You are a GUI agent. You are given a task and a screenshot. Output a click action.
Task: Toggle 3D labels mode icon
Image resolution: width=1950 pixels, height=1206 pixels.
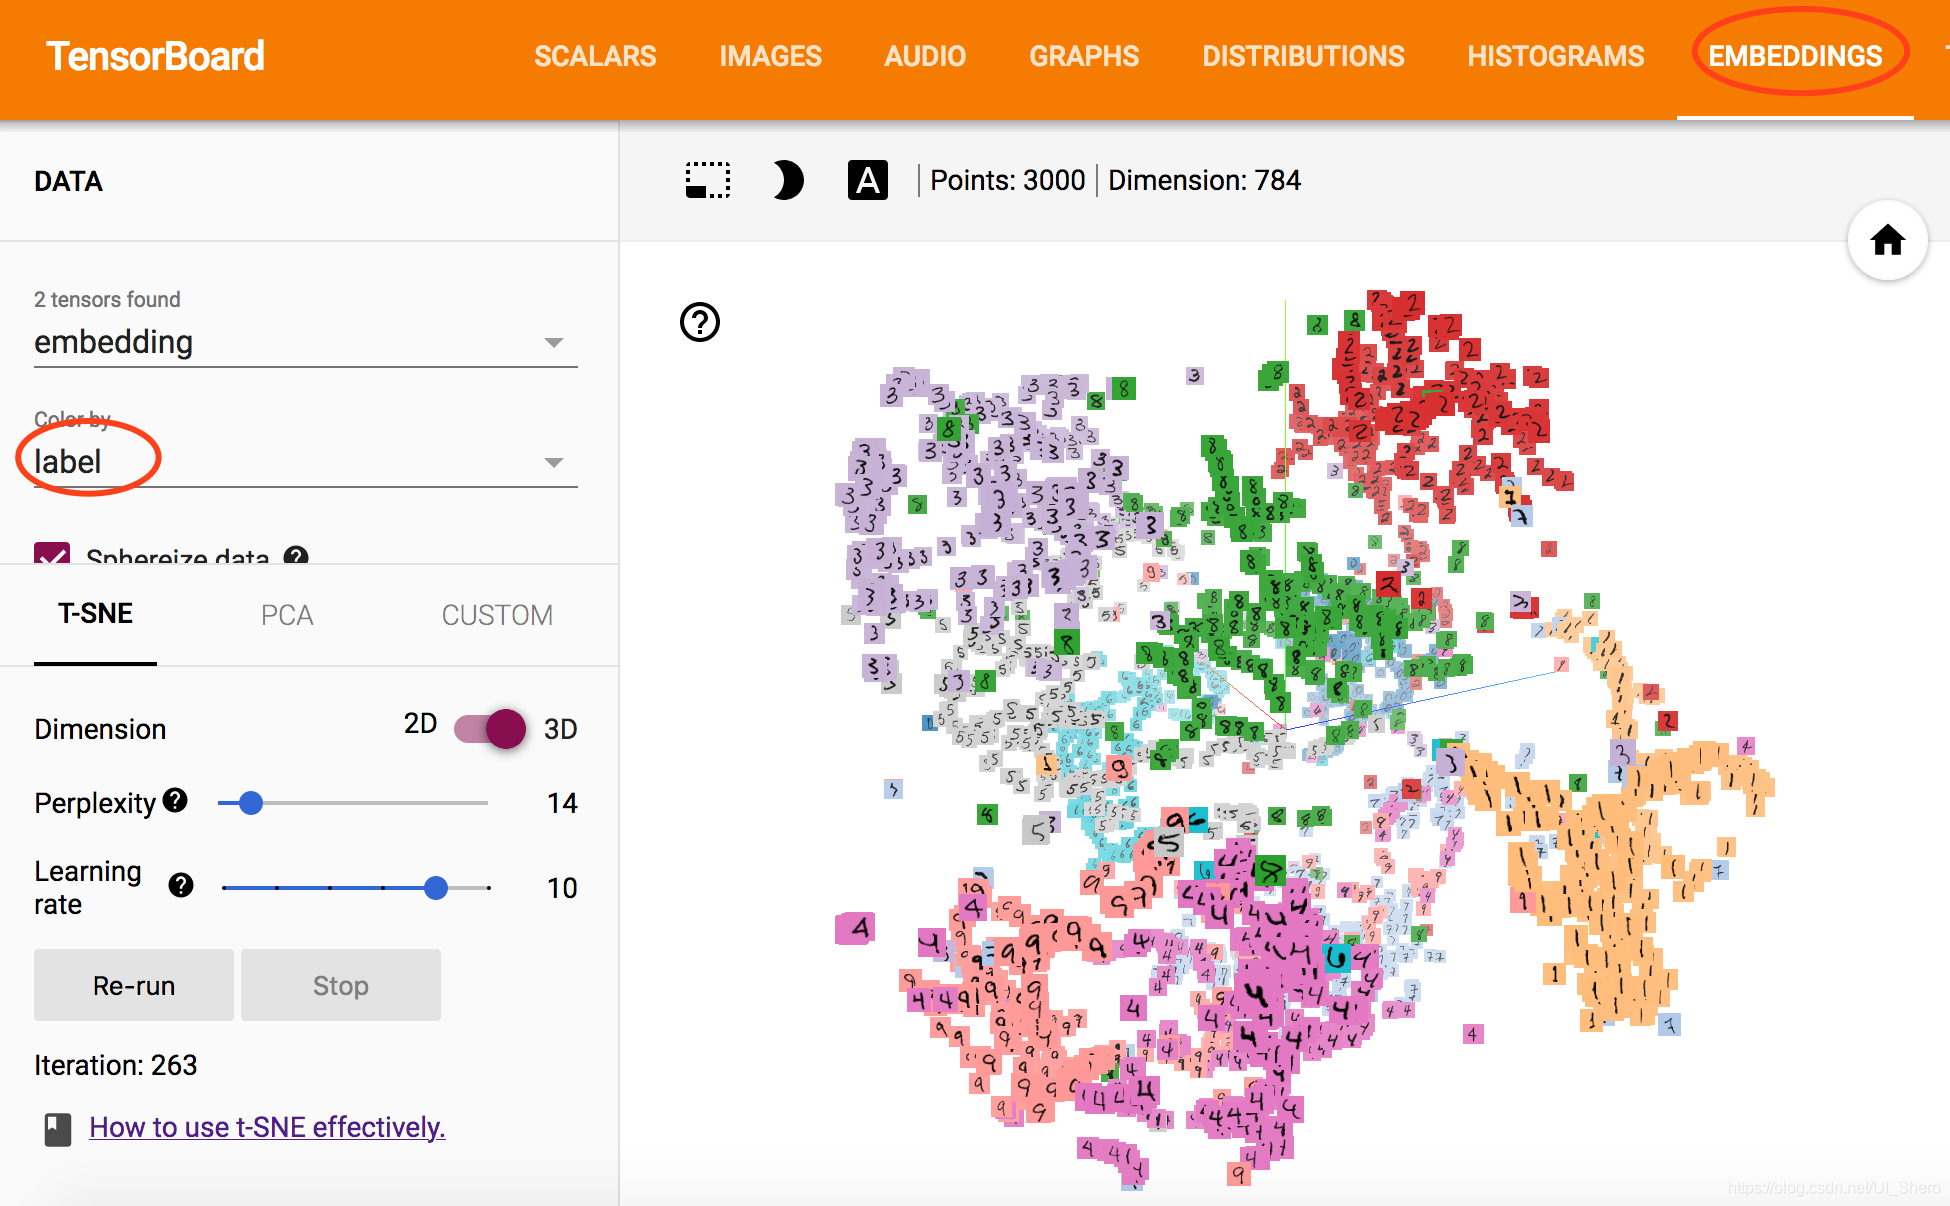(867, 181)
